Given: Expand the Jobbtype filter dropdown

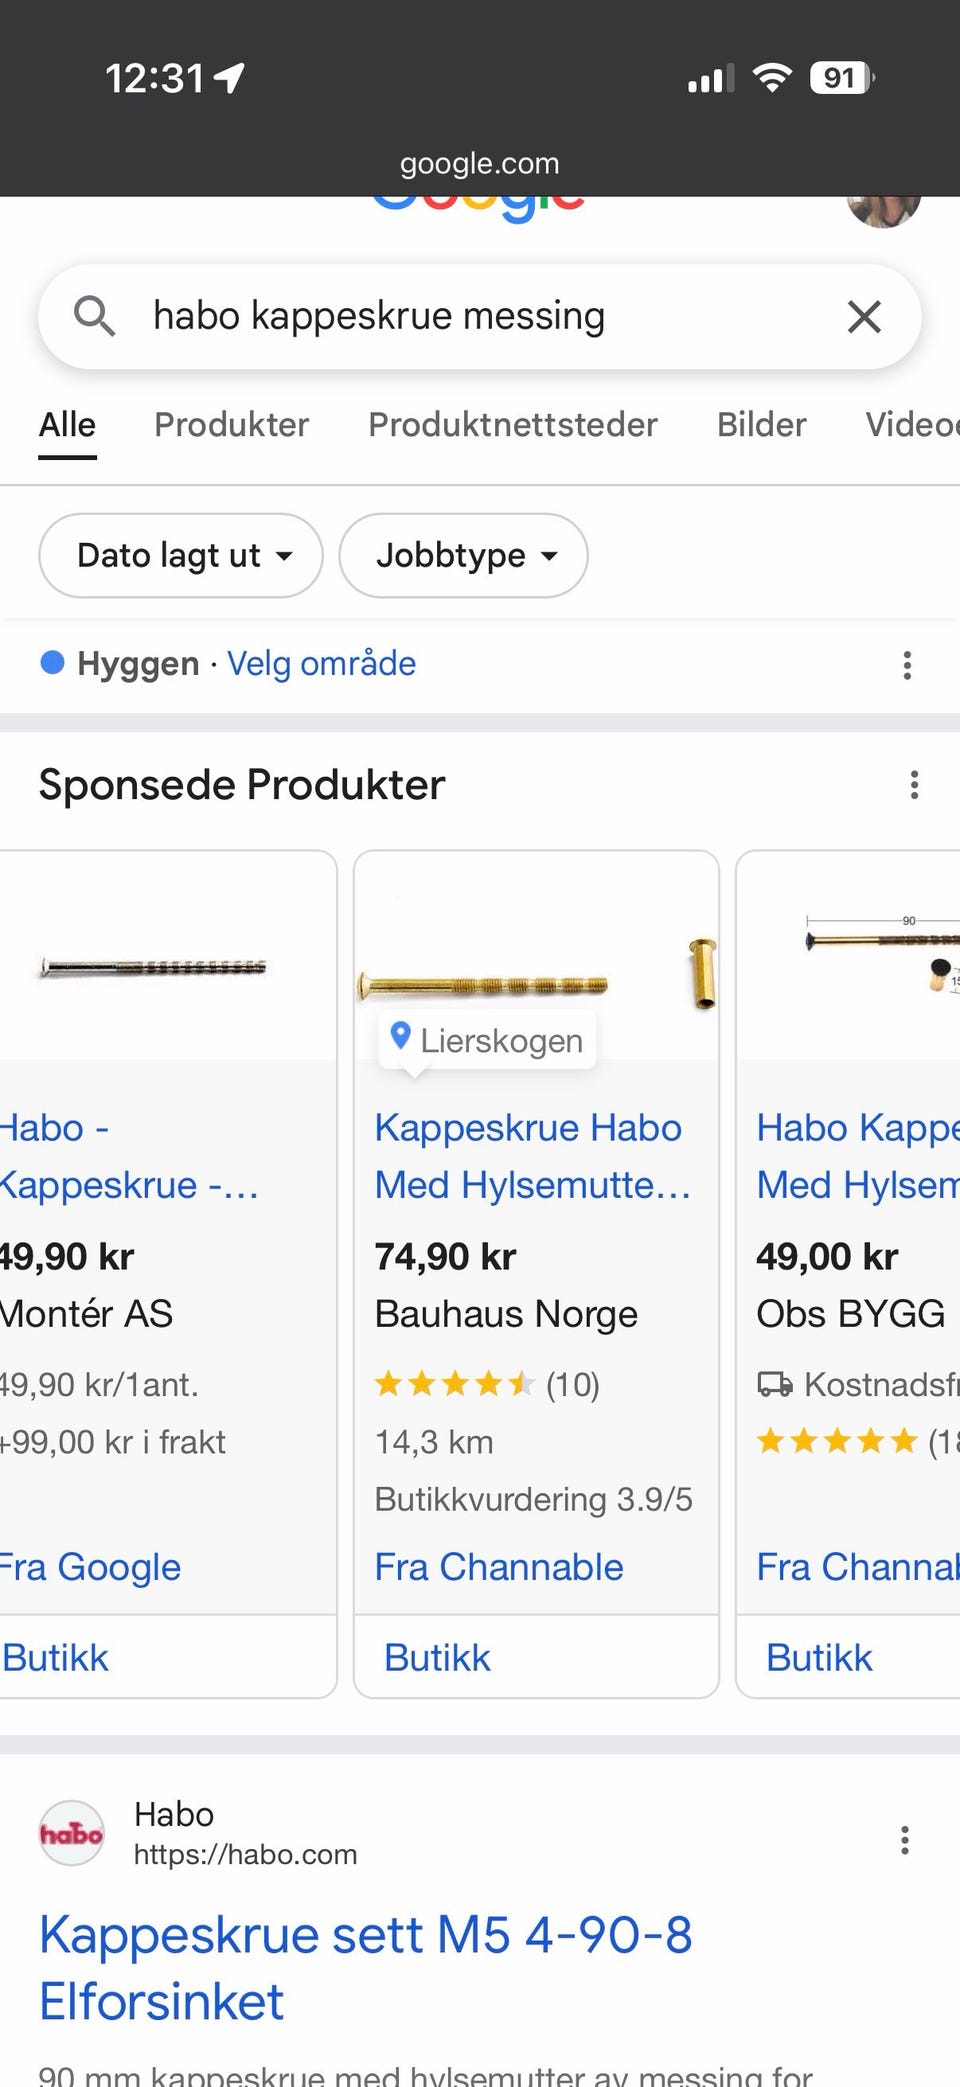Looking at the screenshot, I should [x=463, y=555].
